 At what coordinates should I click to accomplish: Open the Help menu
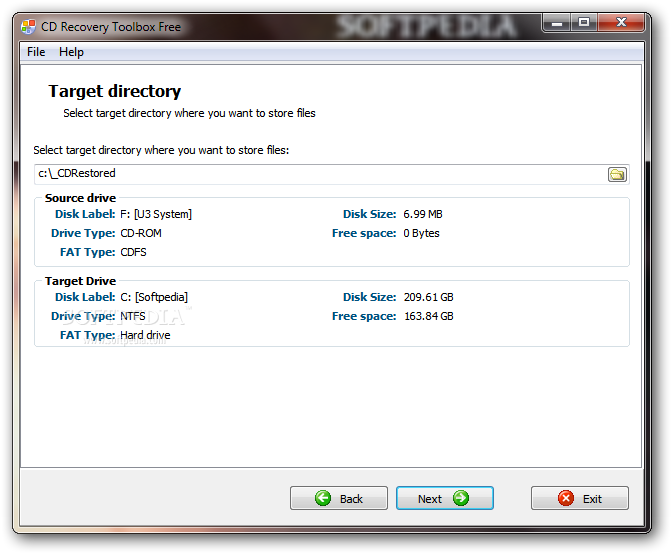pos(71,52)
